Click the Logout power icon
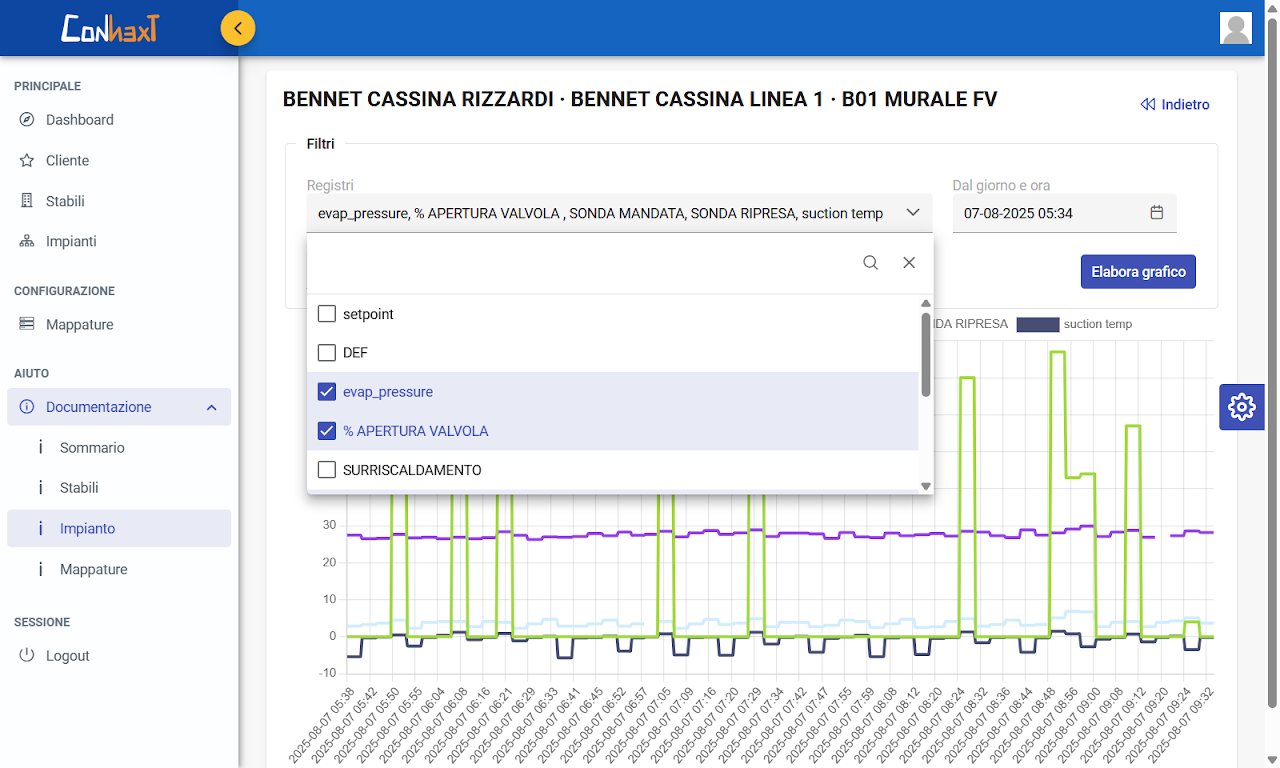The height and width of the screenshot is (768, 1280). pyautogui.click(x=27, y=656)
